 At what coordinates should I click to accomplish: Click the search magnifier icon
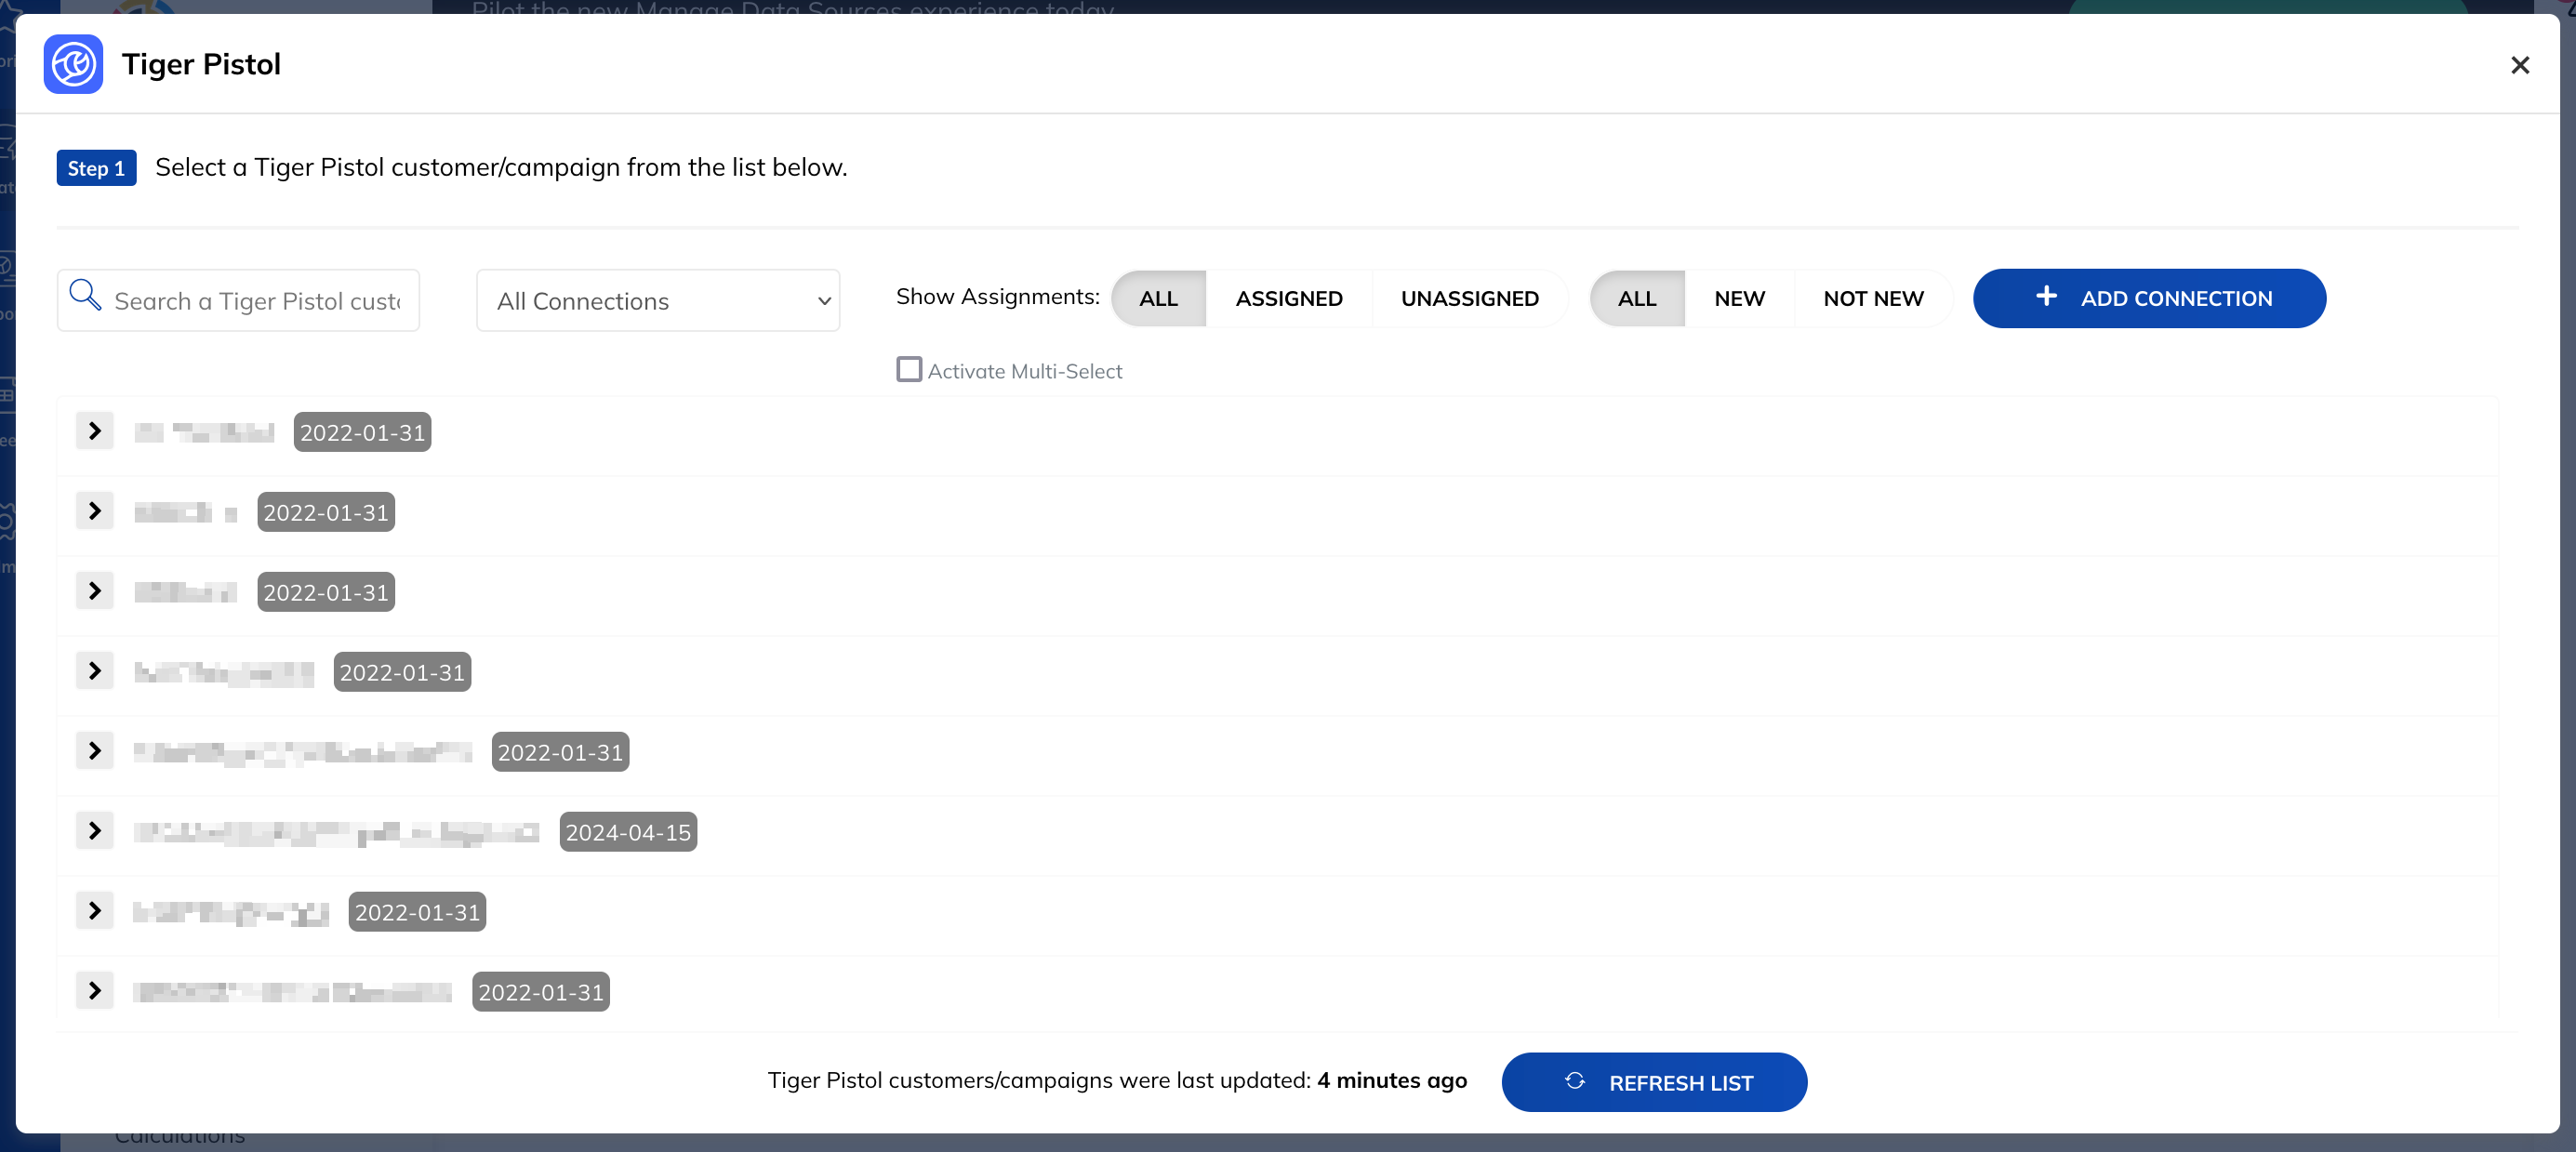click(85, 295)
